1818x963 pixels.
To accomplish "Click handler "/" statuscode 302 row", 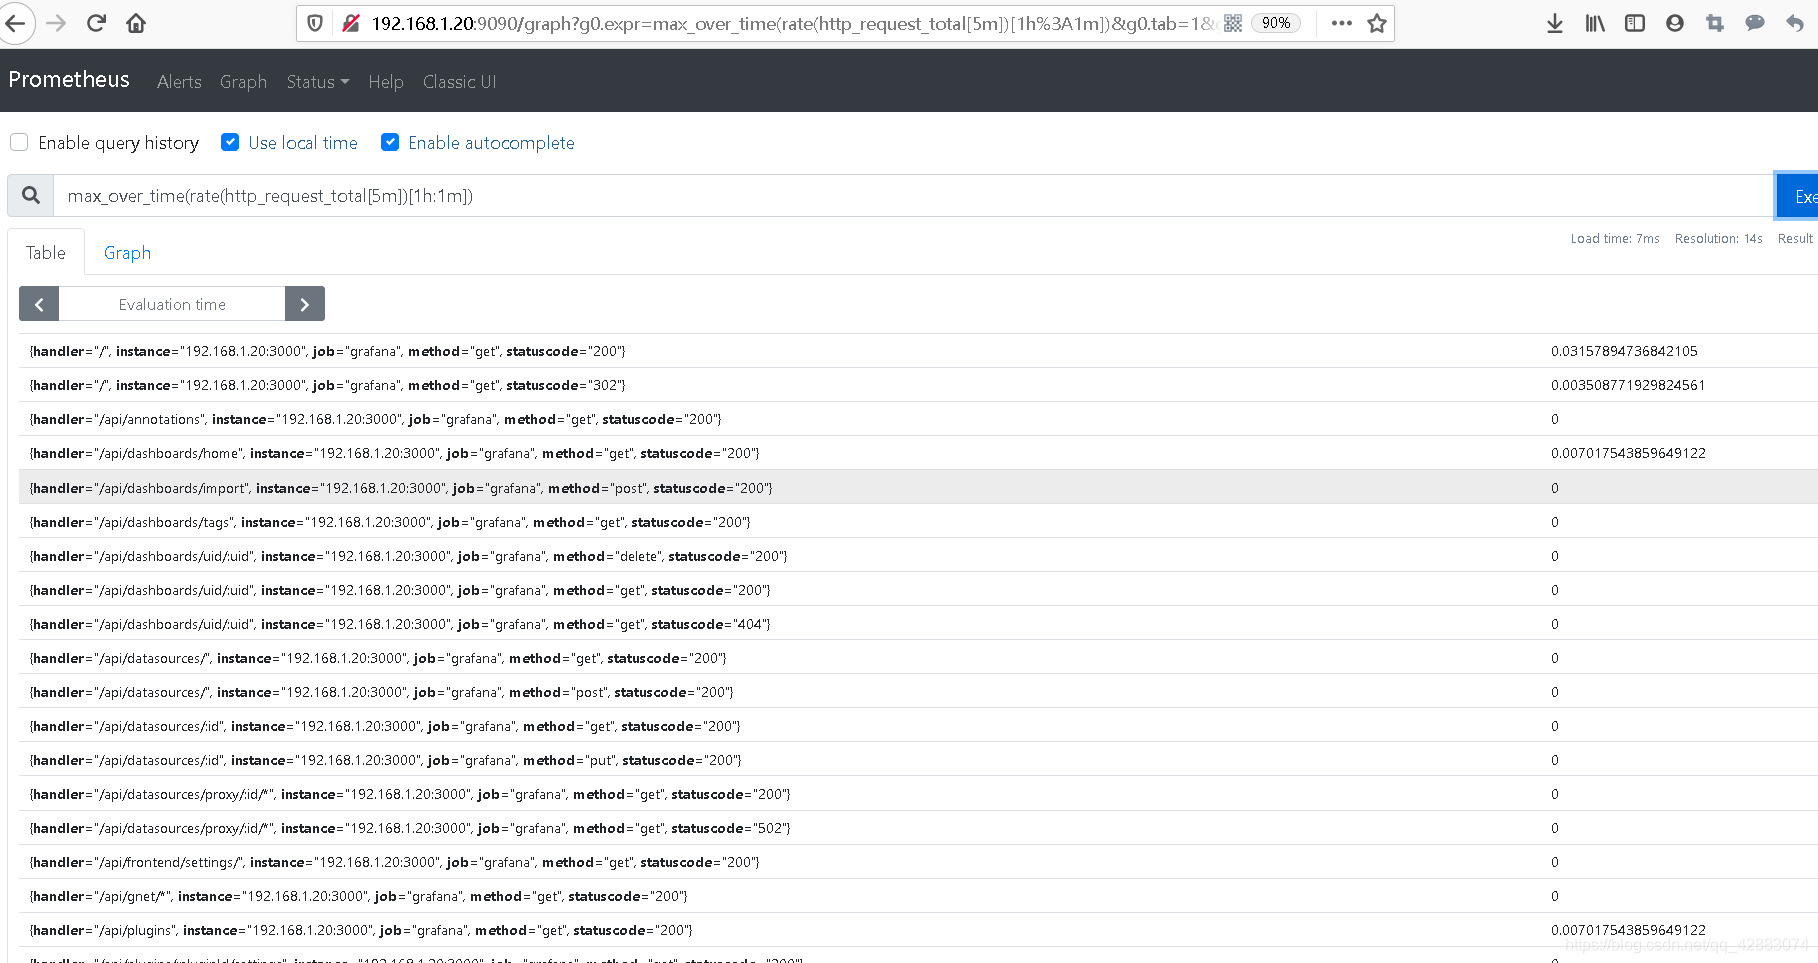I will pos(918,385).
